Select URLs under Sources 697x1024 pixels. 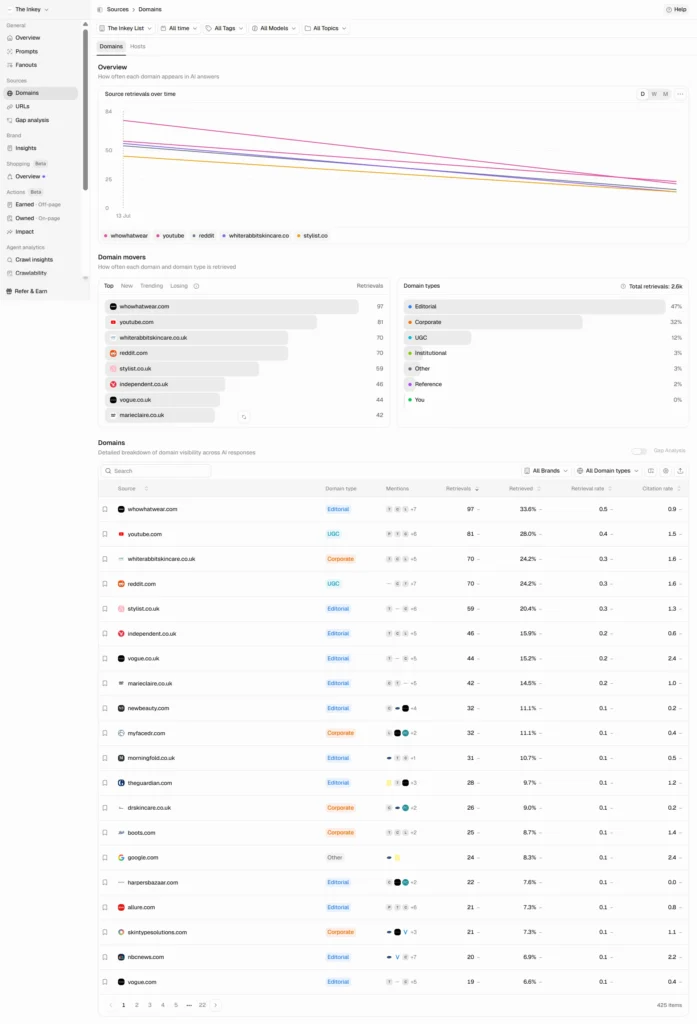click(x=22, y=106)
